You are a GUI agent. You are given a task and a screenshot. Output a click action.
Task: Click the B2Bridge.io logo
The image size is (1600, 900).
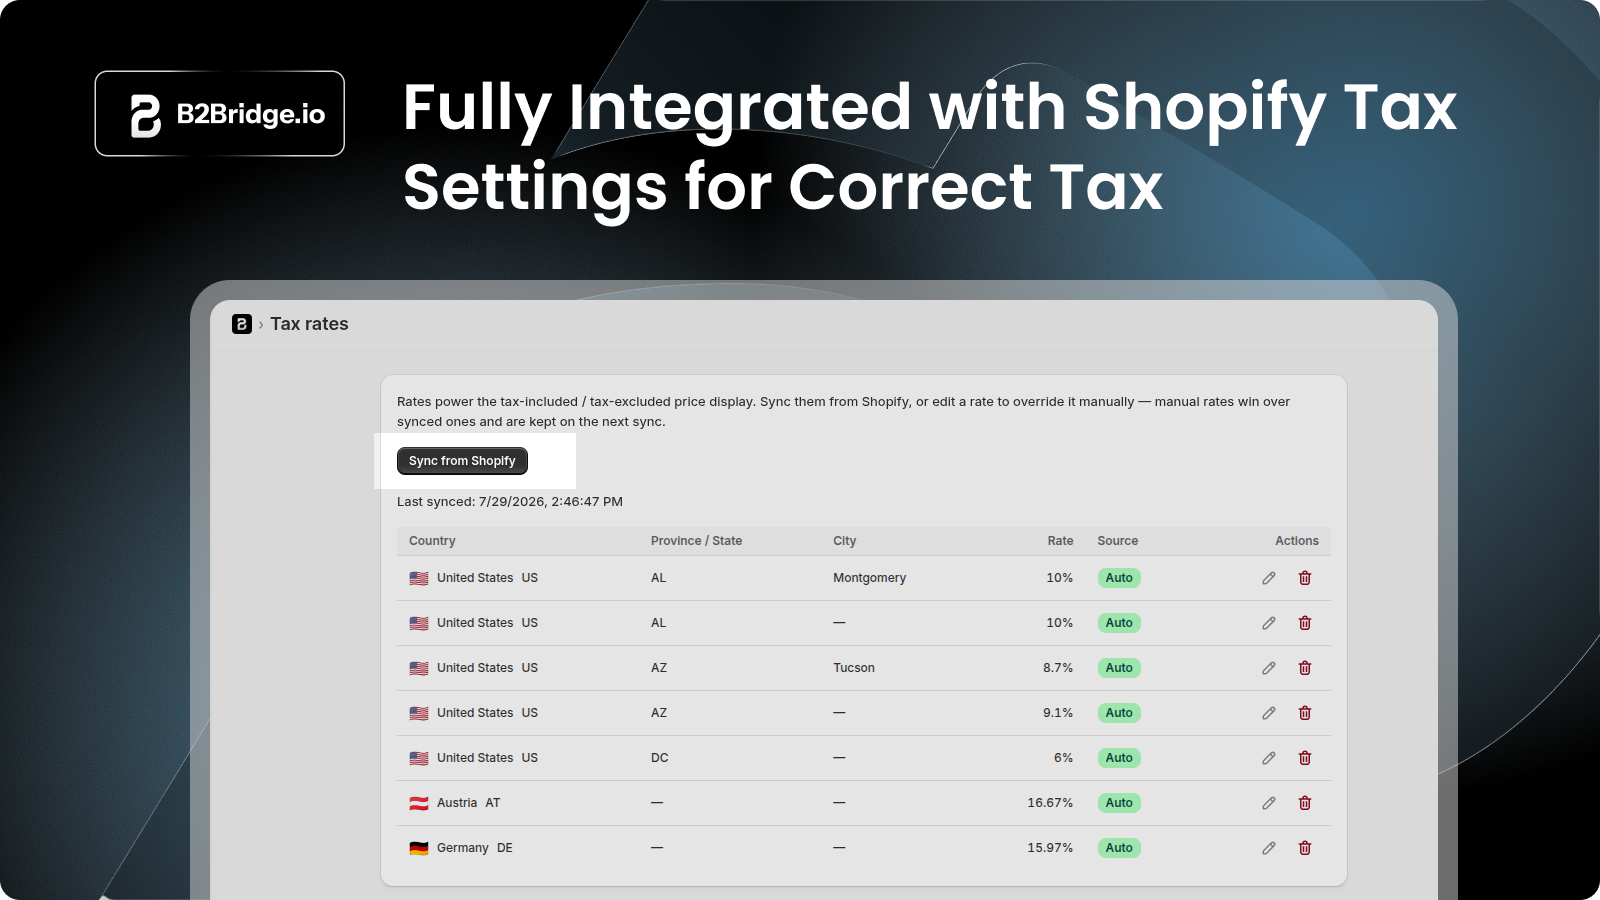point(220,113)
